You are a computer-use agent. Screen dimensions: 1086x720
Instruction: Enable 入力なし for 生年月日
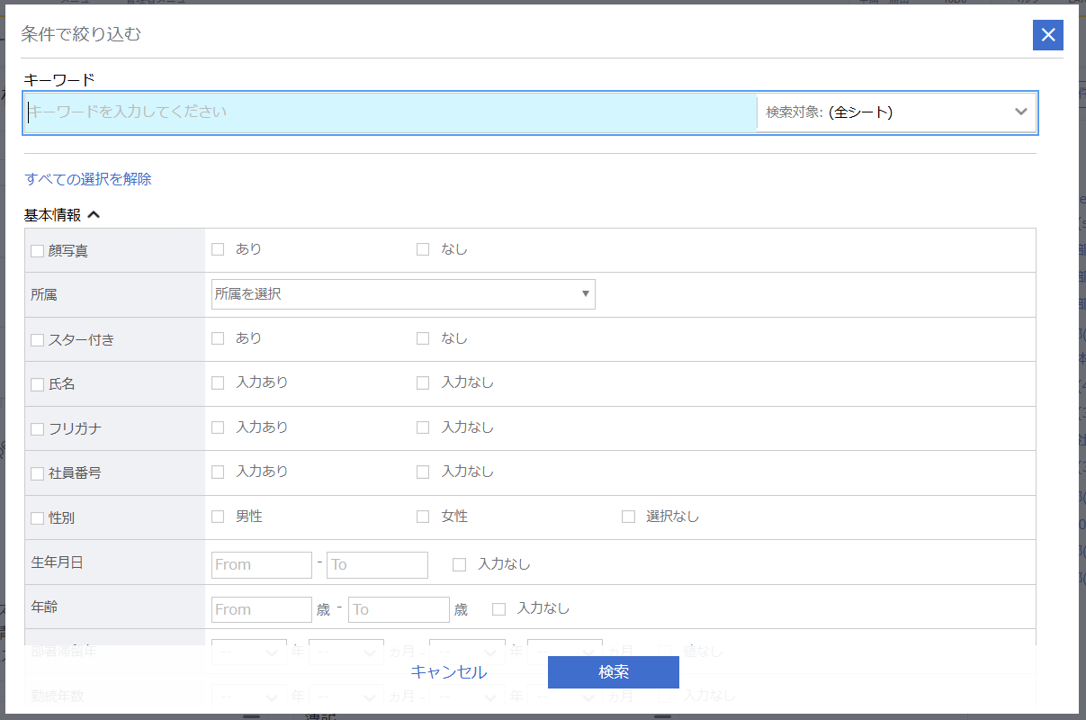coord(459,563)
